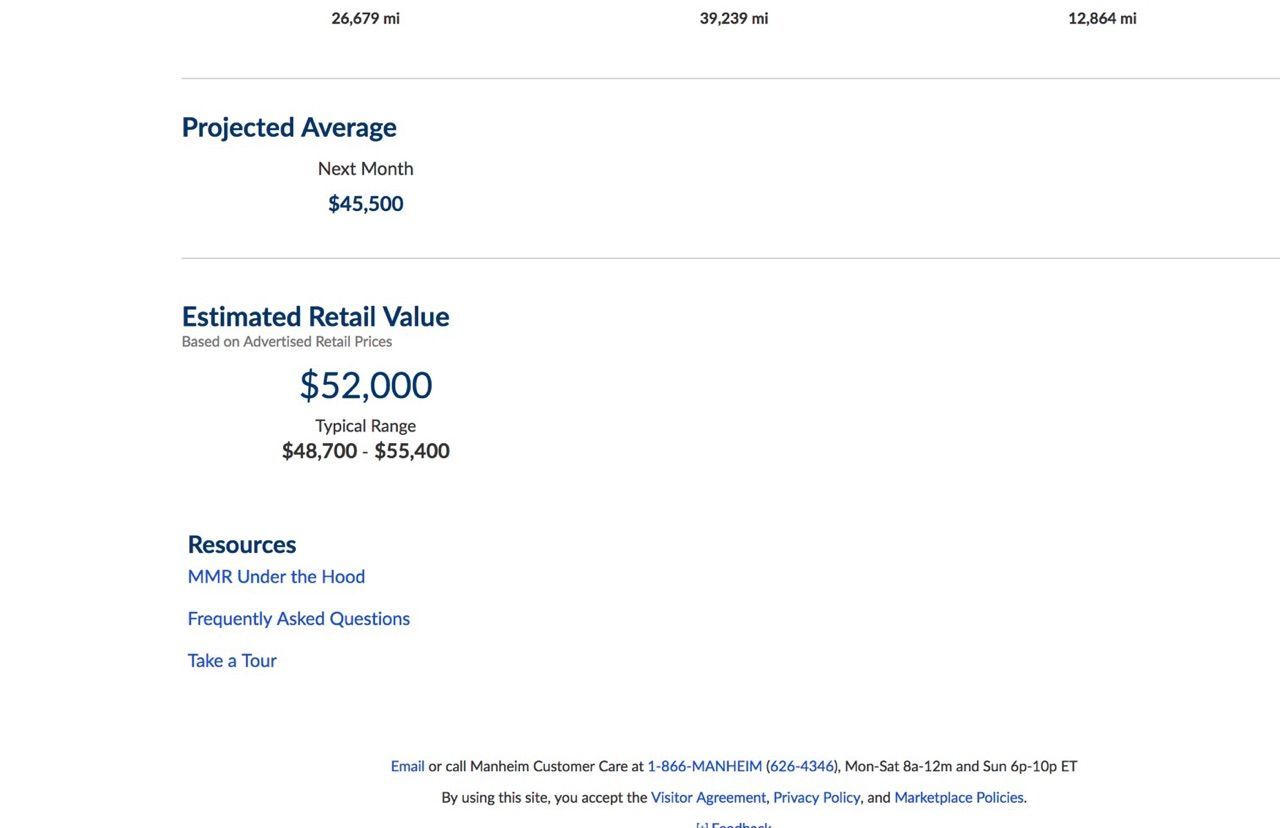Open the Marketplace Policies link
The width and height of the screenshot is (1280, 828).
point(958,798)
